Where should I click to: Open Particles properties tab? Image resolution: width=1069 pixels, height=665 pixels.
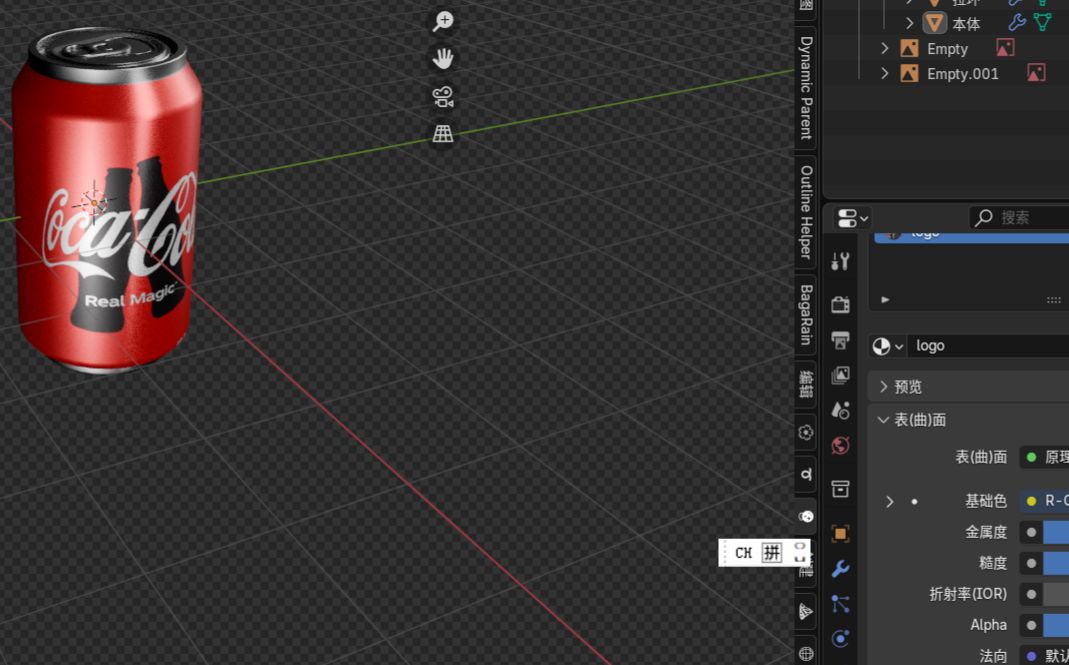840,604
